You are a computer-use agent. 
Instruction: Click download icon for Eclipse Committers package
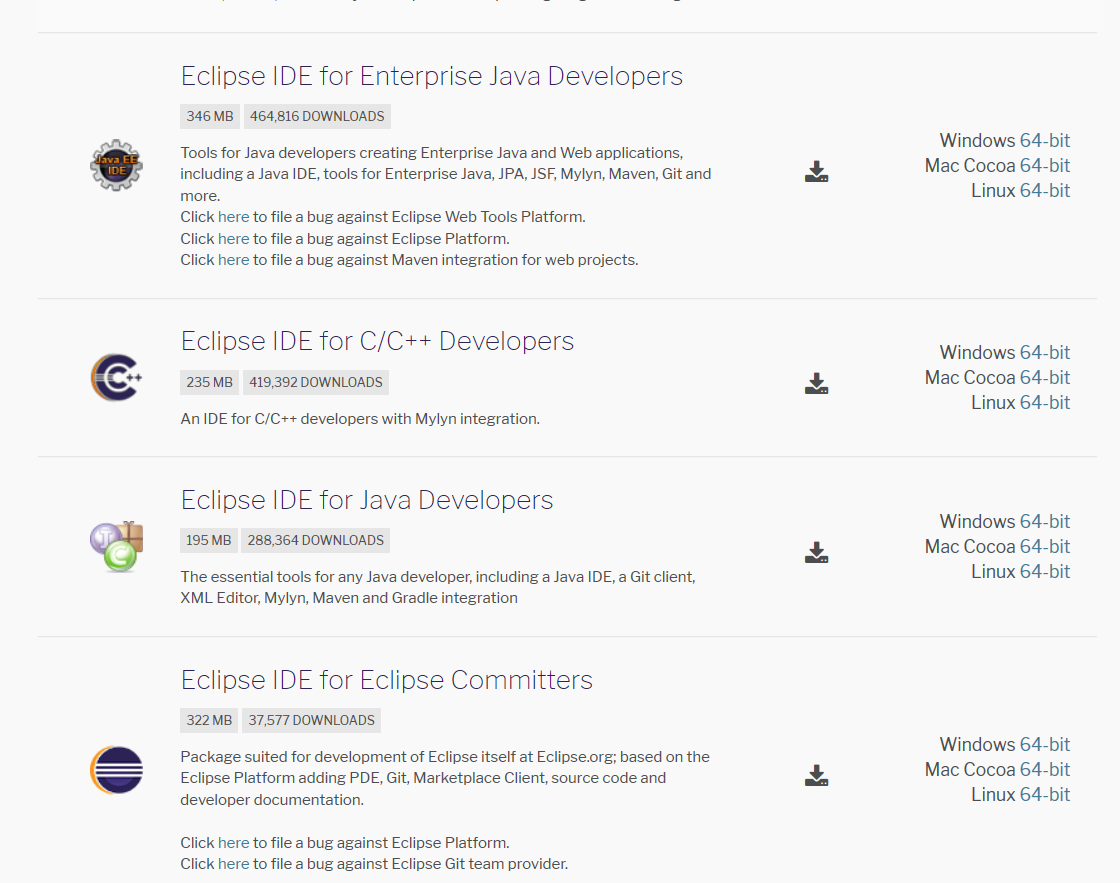(816, 775)
